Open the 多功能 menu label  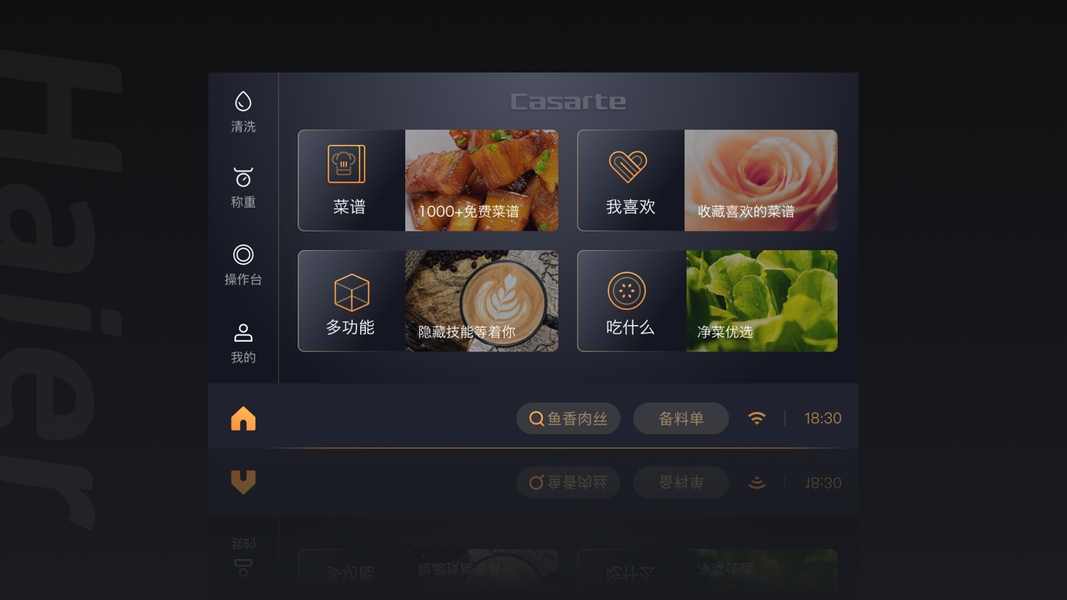350,327
